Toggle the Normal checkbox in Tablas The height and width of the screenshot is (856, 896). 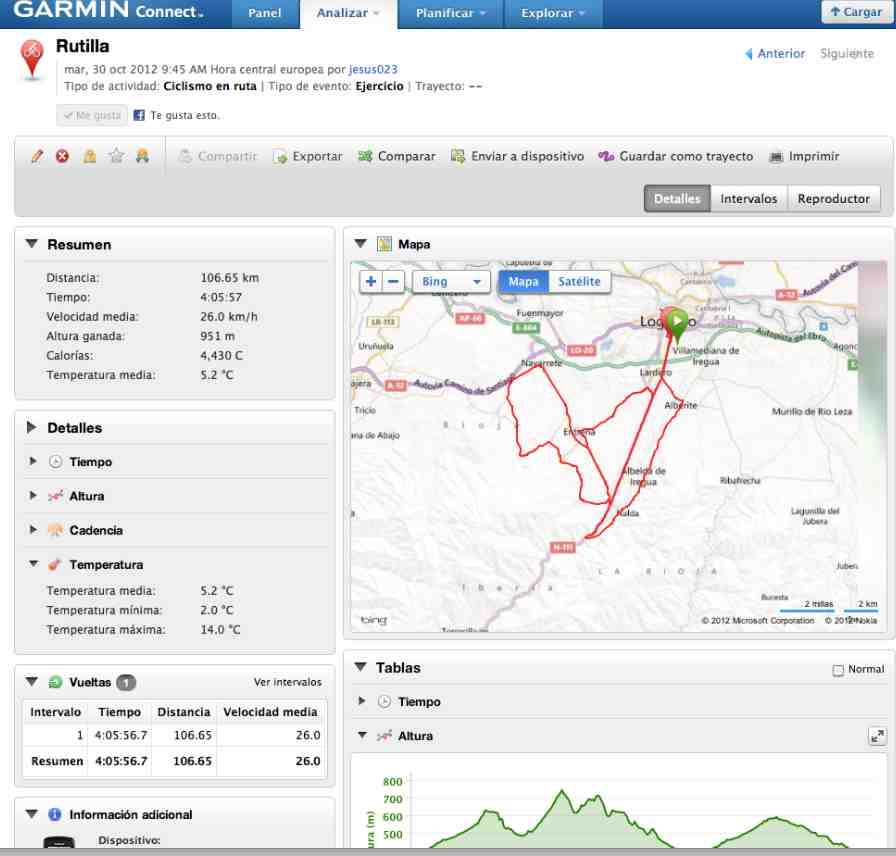[x=838, y=670]
